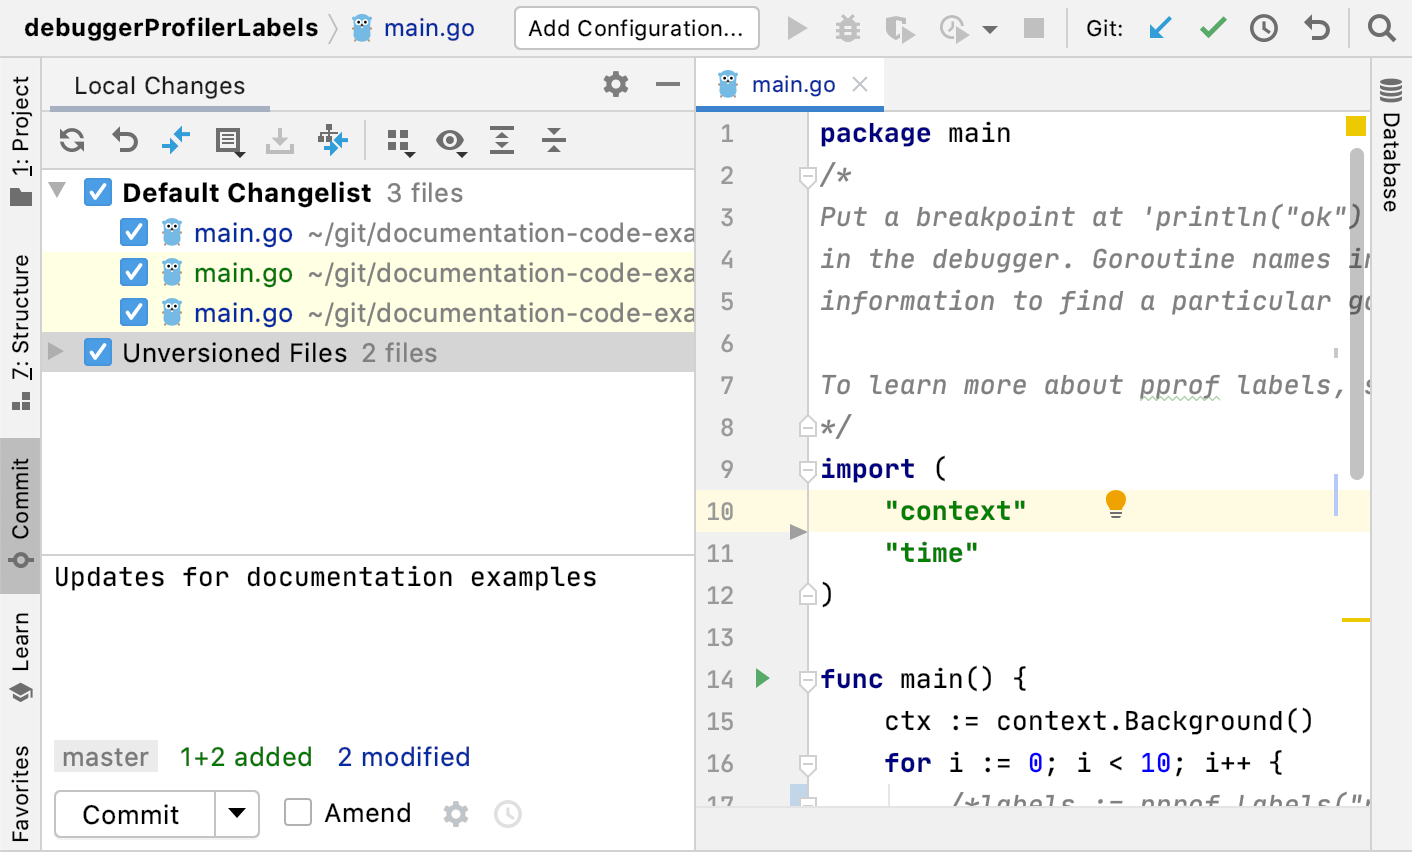Update the project via the blue Git arrow
The image size is (1412, 852).
point(1160,28)
